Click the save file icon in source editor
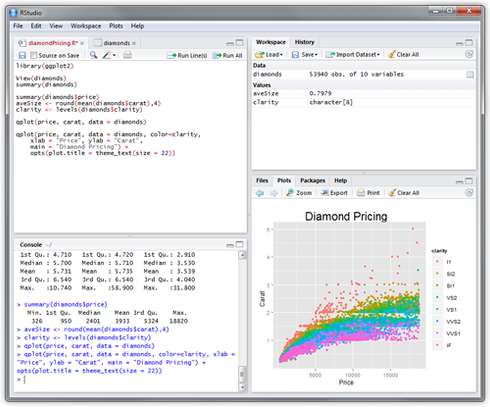 click(x=22, y=55)
